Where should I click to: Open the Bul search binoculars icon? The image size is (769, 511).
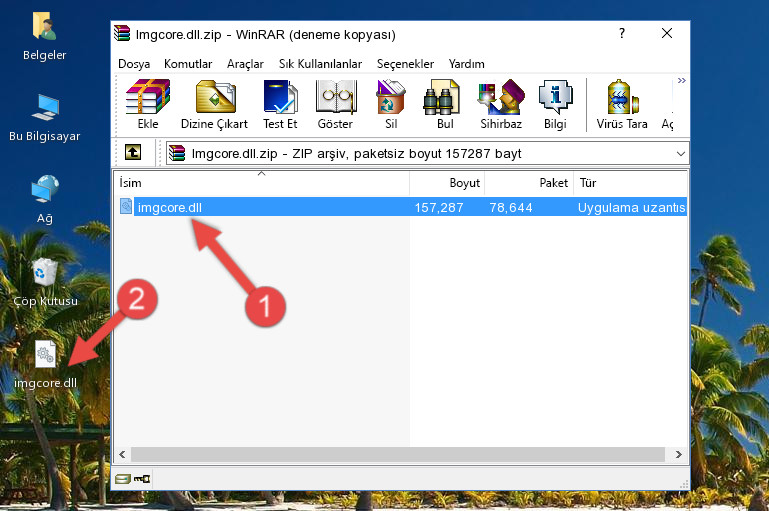444,104
